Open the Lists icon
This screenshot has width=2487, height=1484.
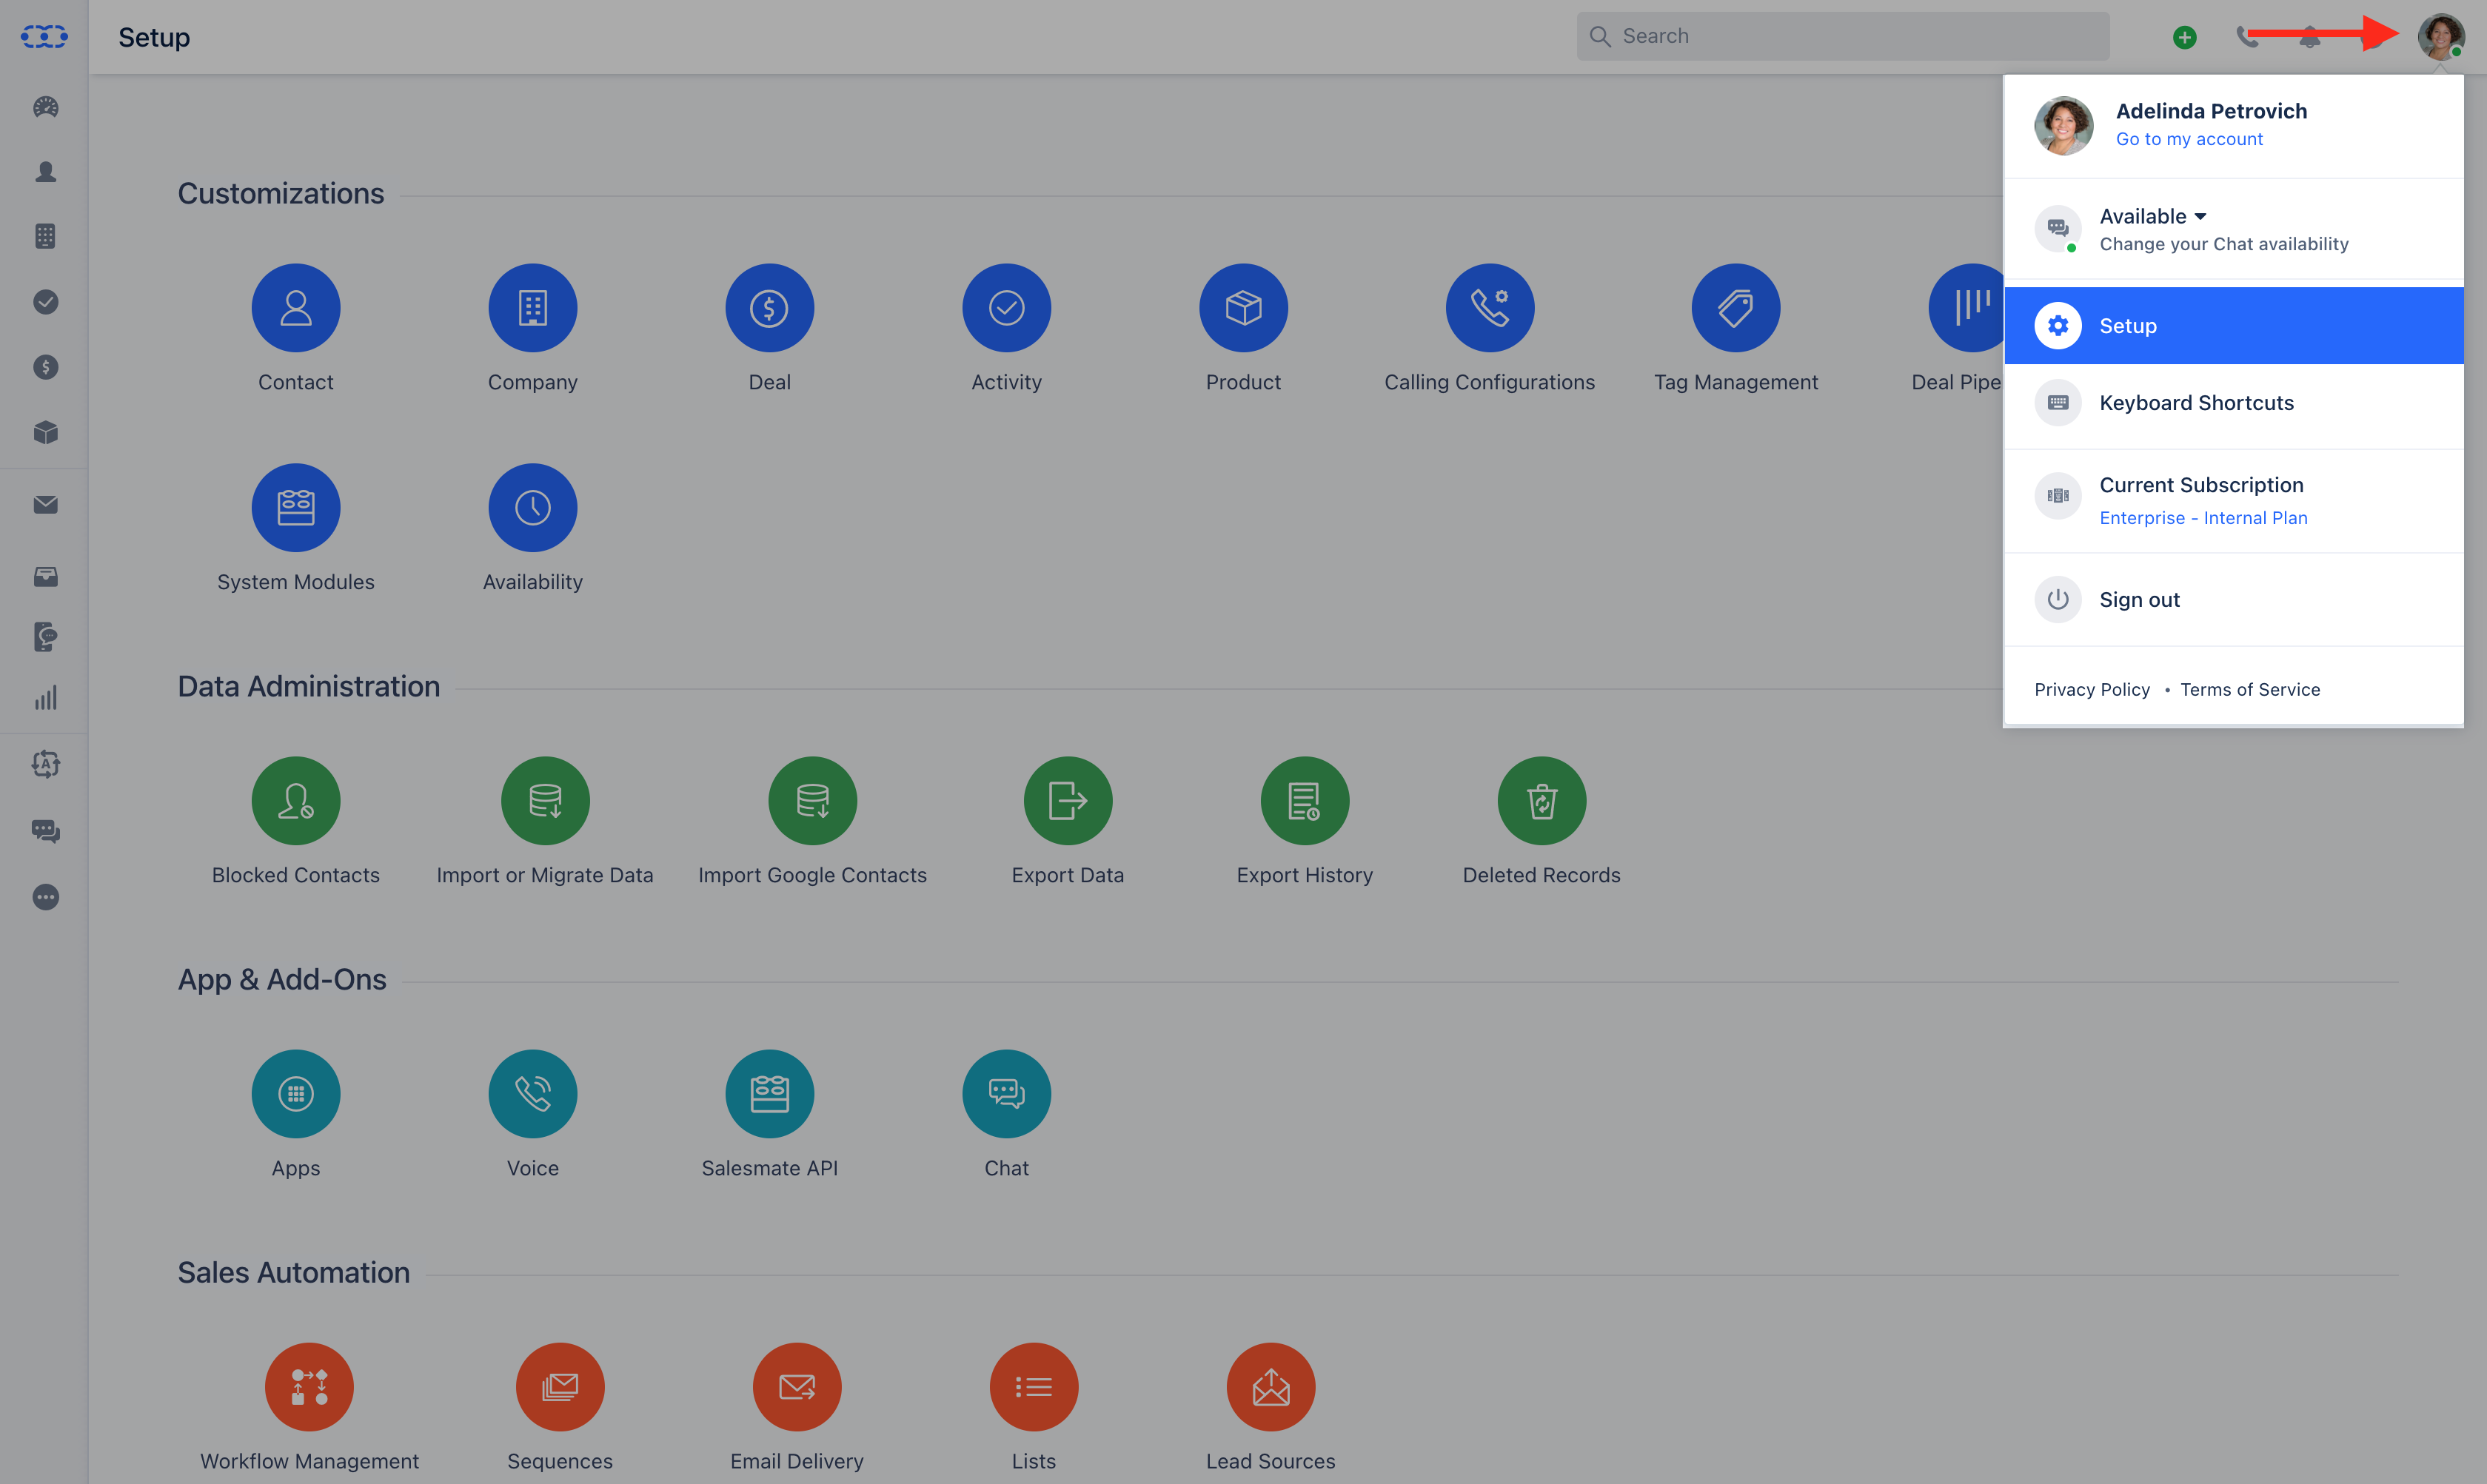tap(1033, 1387)
